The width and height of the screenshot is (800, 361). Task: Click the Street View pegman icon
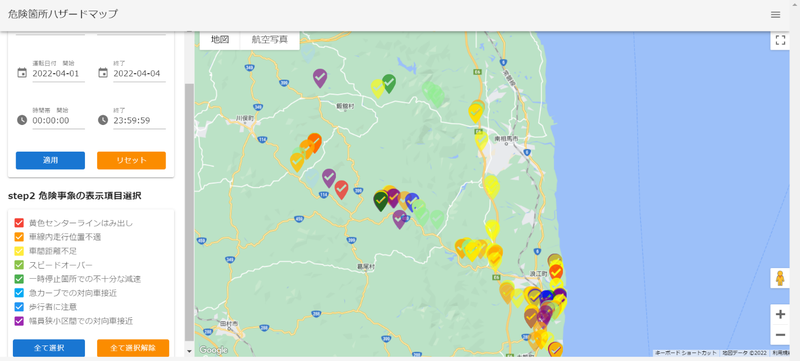pyautogui.click(x=780, y=278)
